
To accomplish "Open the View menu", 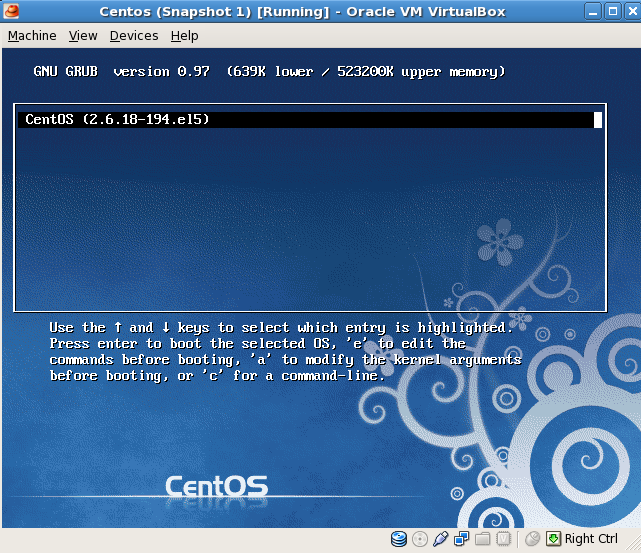I will (x=83, y=35).
